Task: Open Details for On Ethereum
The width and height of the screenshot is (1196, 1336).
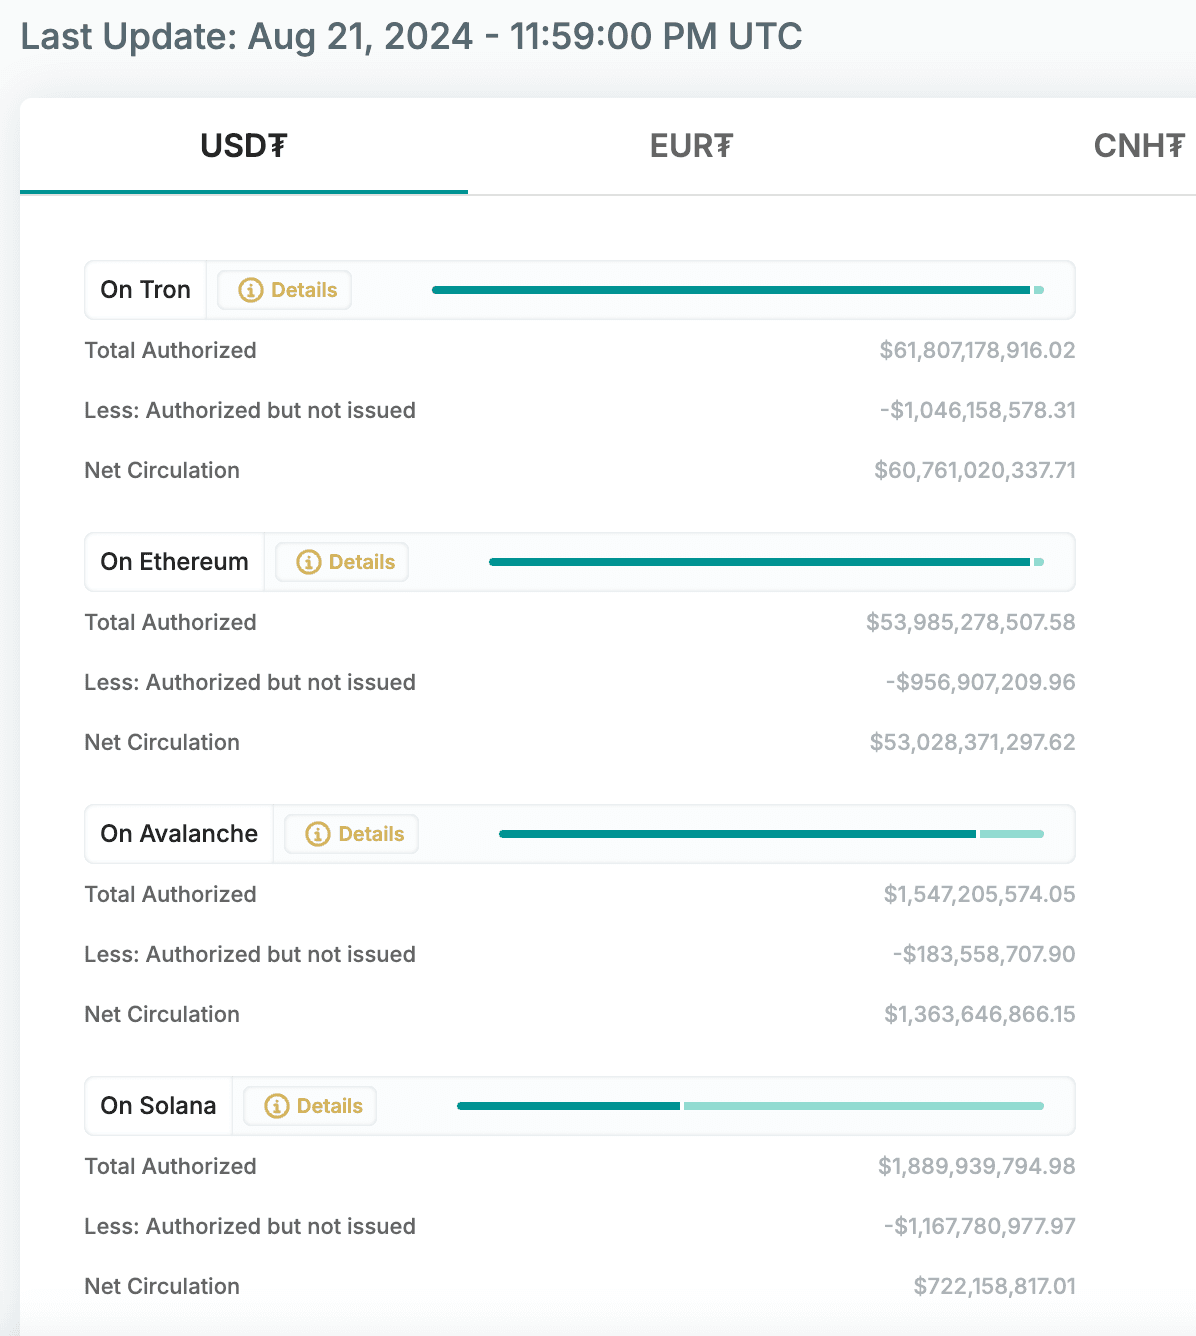Action: pyautogui.click(x=342, y=562)
